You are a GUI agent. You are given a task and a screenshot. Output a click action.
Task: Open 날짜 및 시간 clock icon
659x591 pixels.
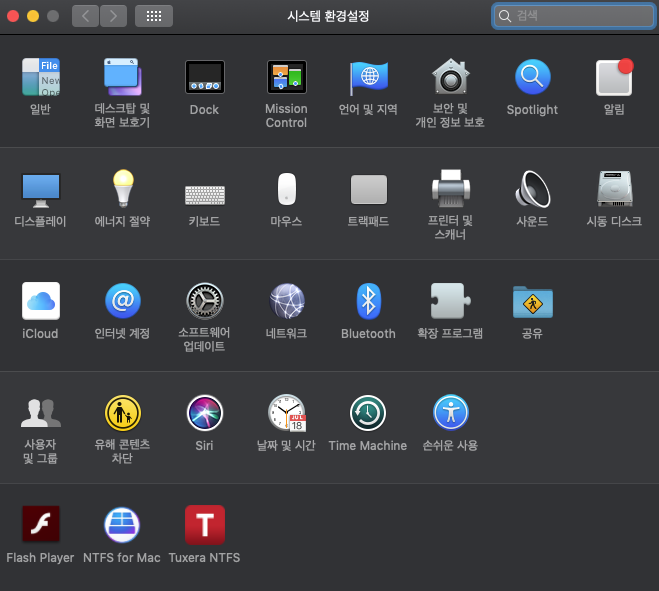[x=287, y=413]
